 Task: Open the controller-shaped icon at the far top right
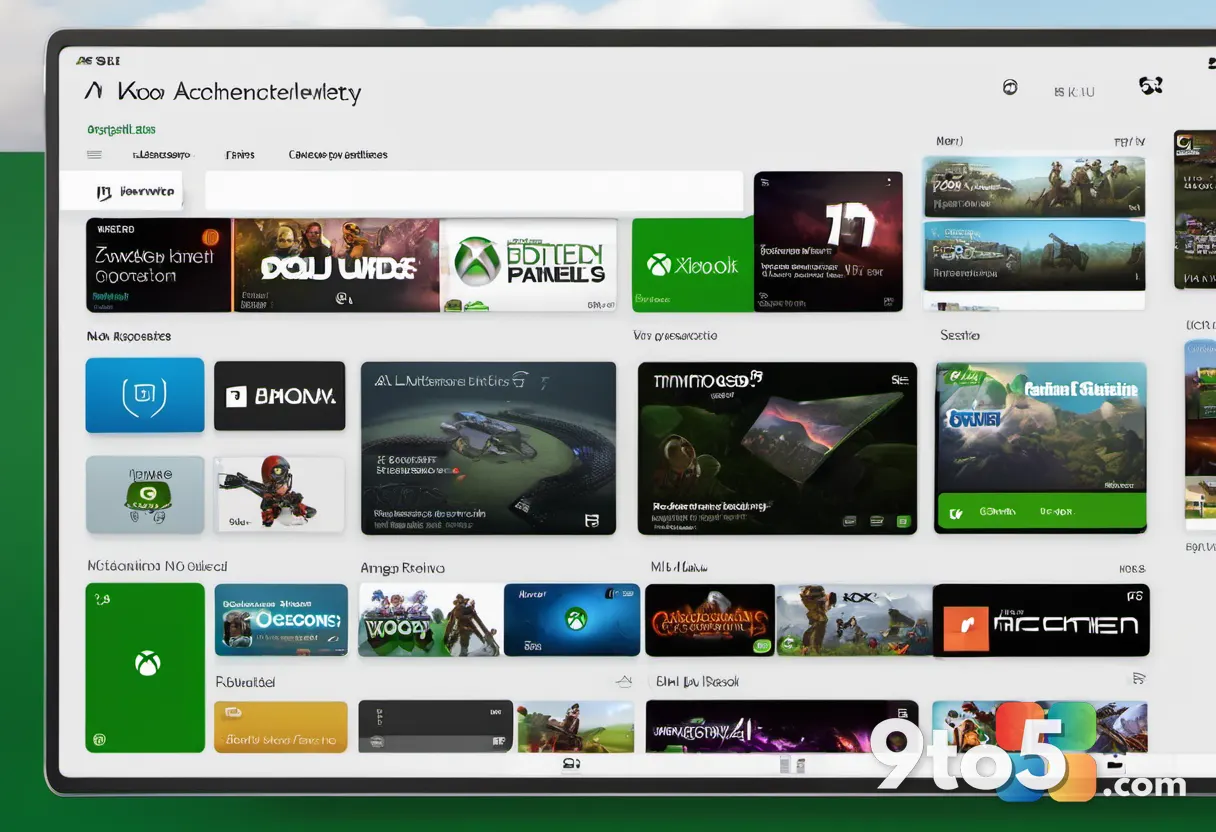pyautogui.click(x=1151, y=86)
